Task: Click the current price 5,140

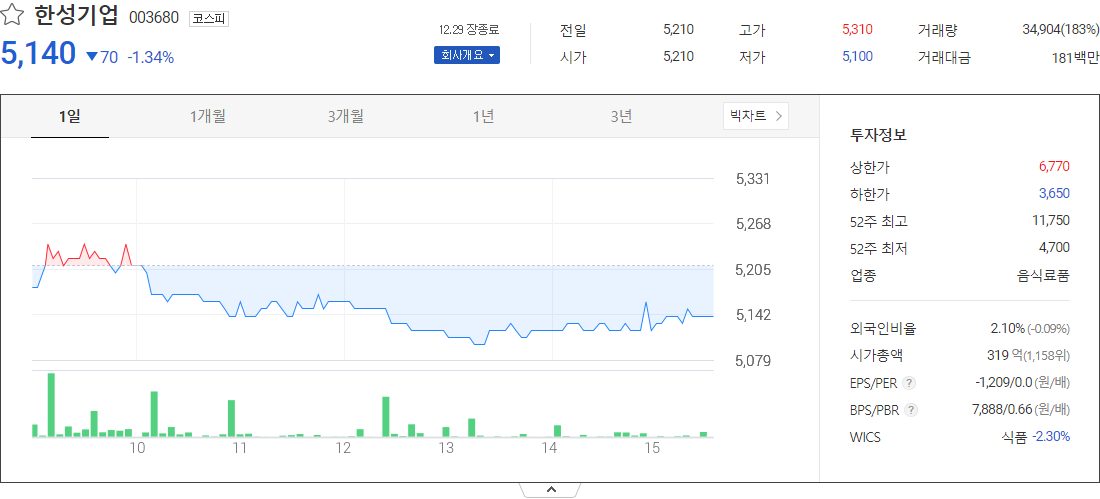Action: 38,53
